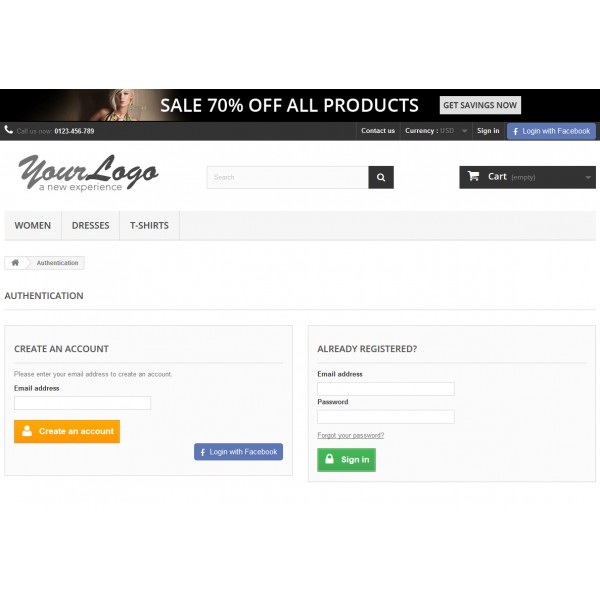This screenshot has height=600, width=600.
Task: Click the Sign in link in top bar
Action: (x=488, y=131)
